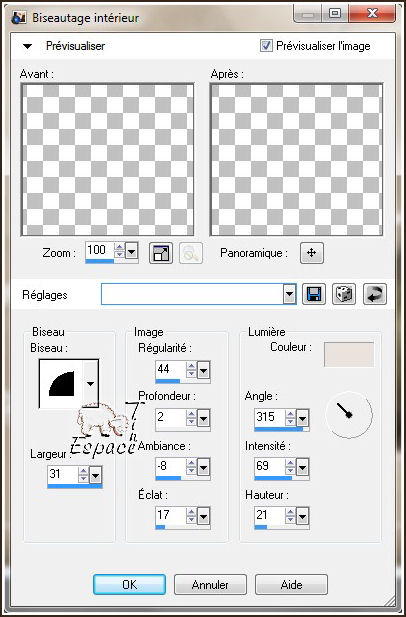Increase the Profondeur value with up arrow
The height and width of the screenshot is (617, 406).
[x=191, y=414]
